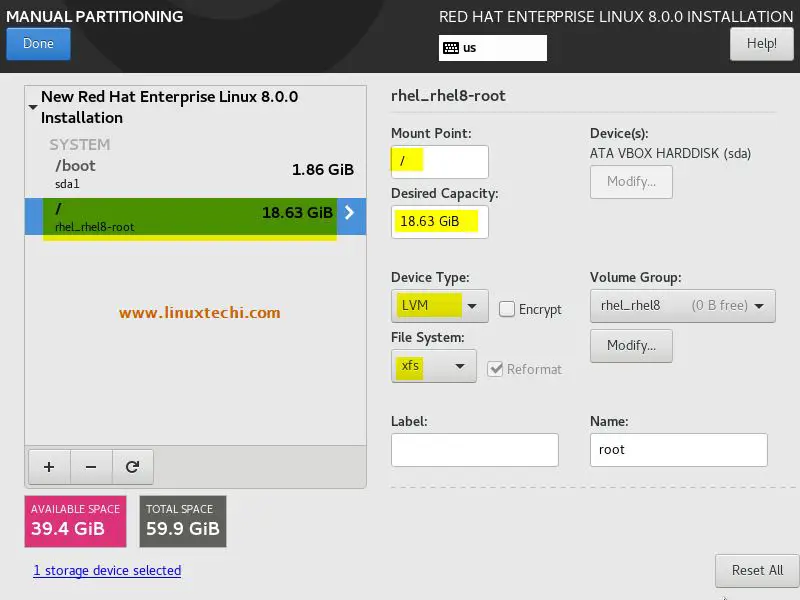Screen dimensions: 800x600
Task: Toggle the Reformat checkbox
Action: (x=495, y=368)
